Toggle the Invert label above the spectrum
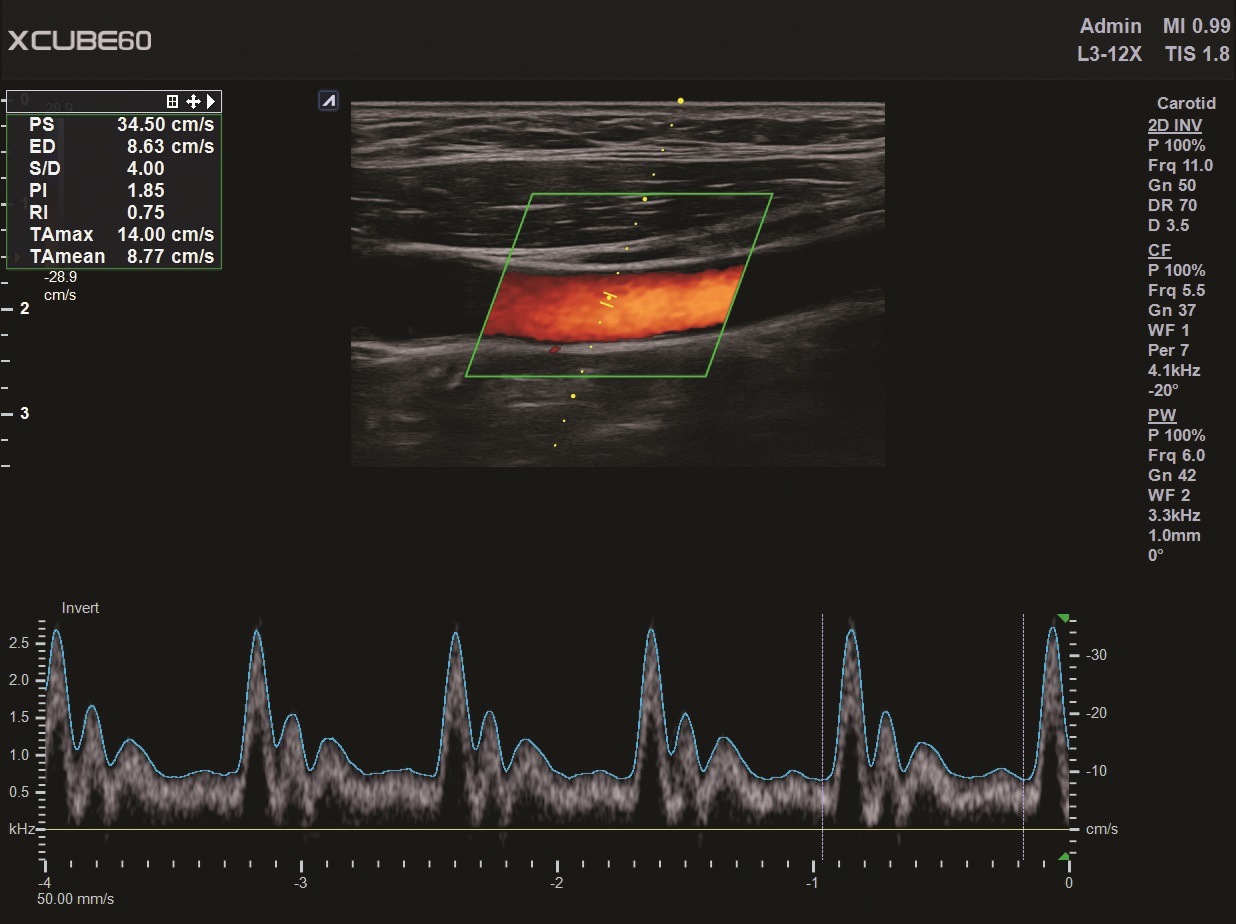The width and height of the screenshot is (1236, 924). point(81,608)
